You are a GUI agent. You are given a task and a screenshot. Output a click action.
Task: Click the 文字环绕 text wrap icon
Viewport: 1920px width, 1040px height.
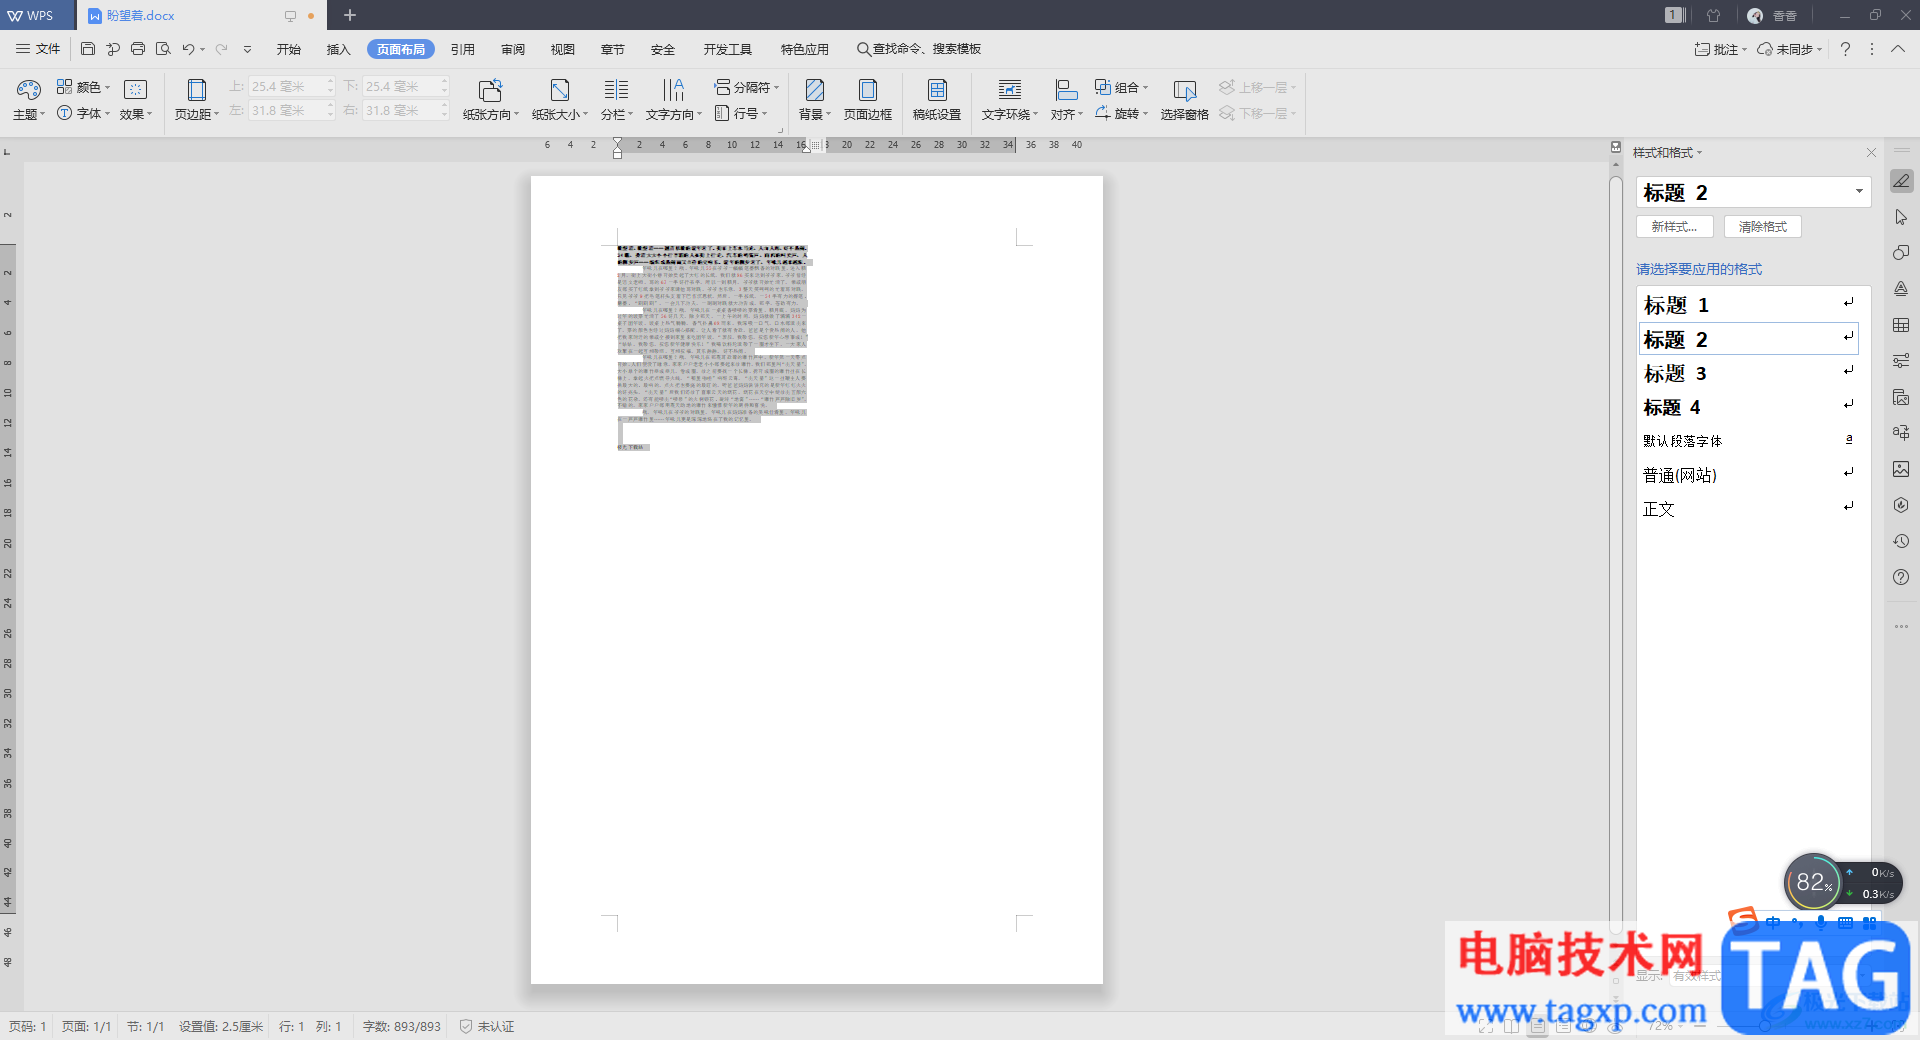(x=1009, y=91)
